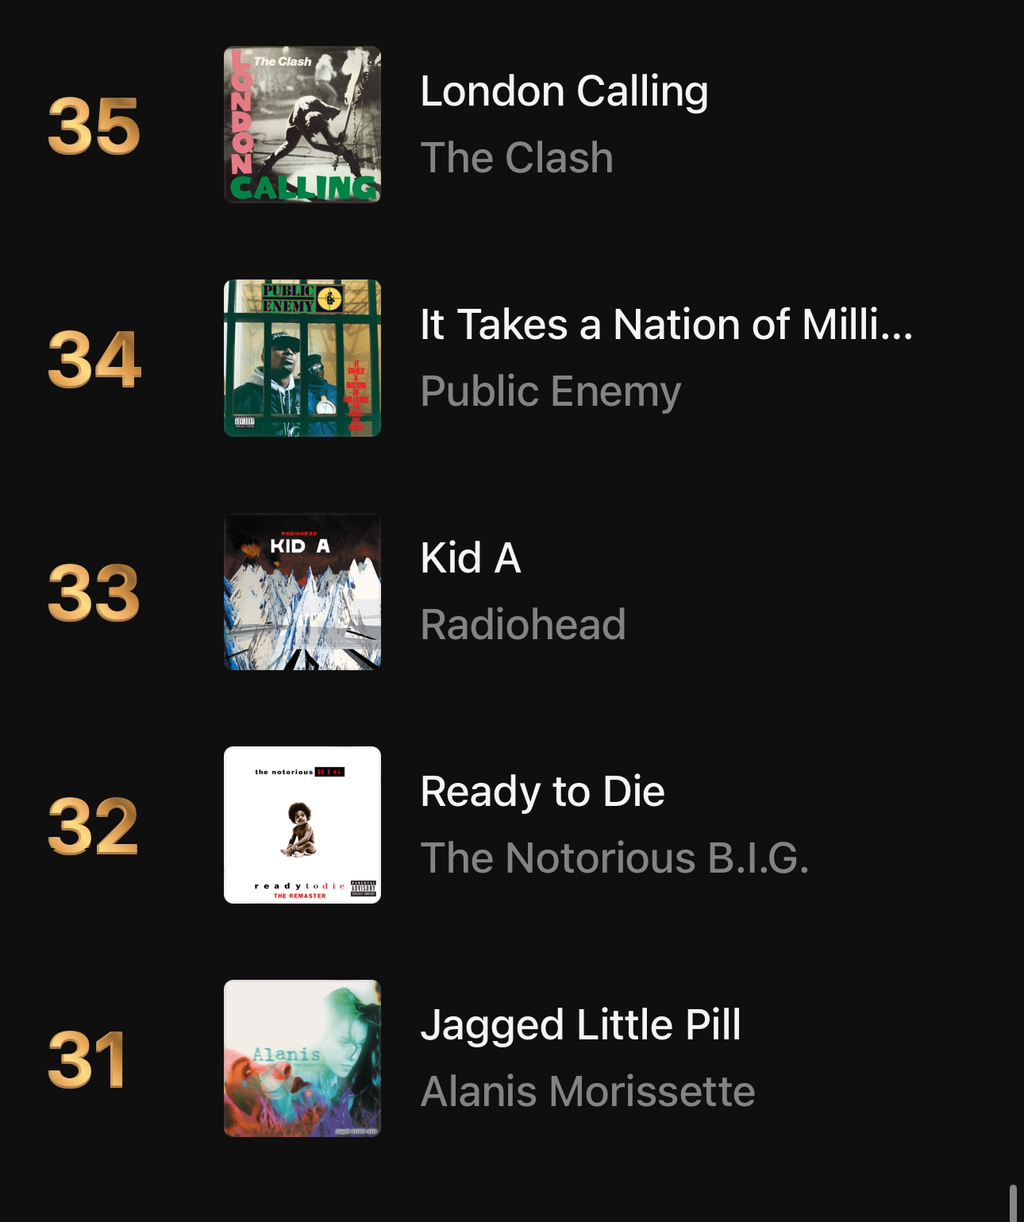
Task: Select the Kid A album title
Action: pos(470,558)
